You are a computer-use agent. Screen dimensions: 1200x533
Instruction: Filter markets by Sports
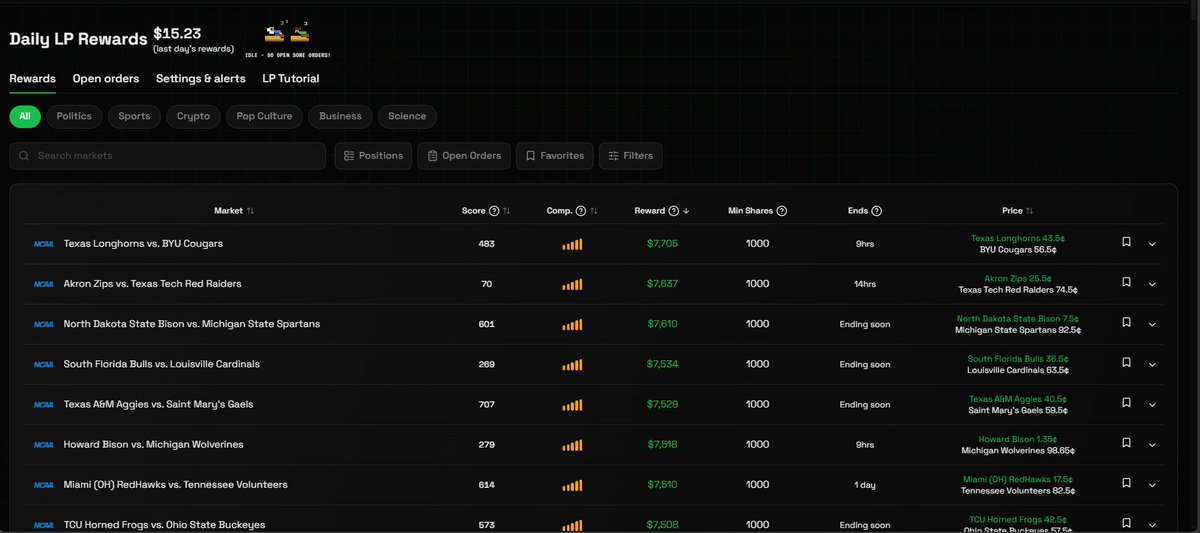click(x=134, y=116)
